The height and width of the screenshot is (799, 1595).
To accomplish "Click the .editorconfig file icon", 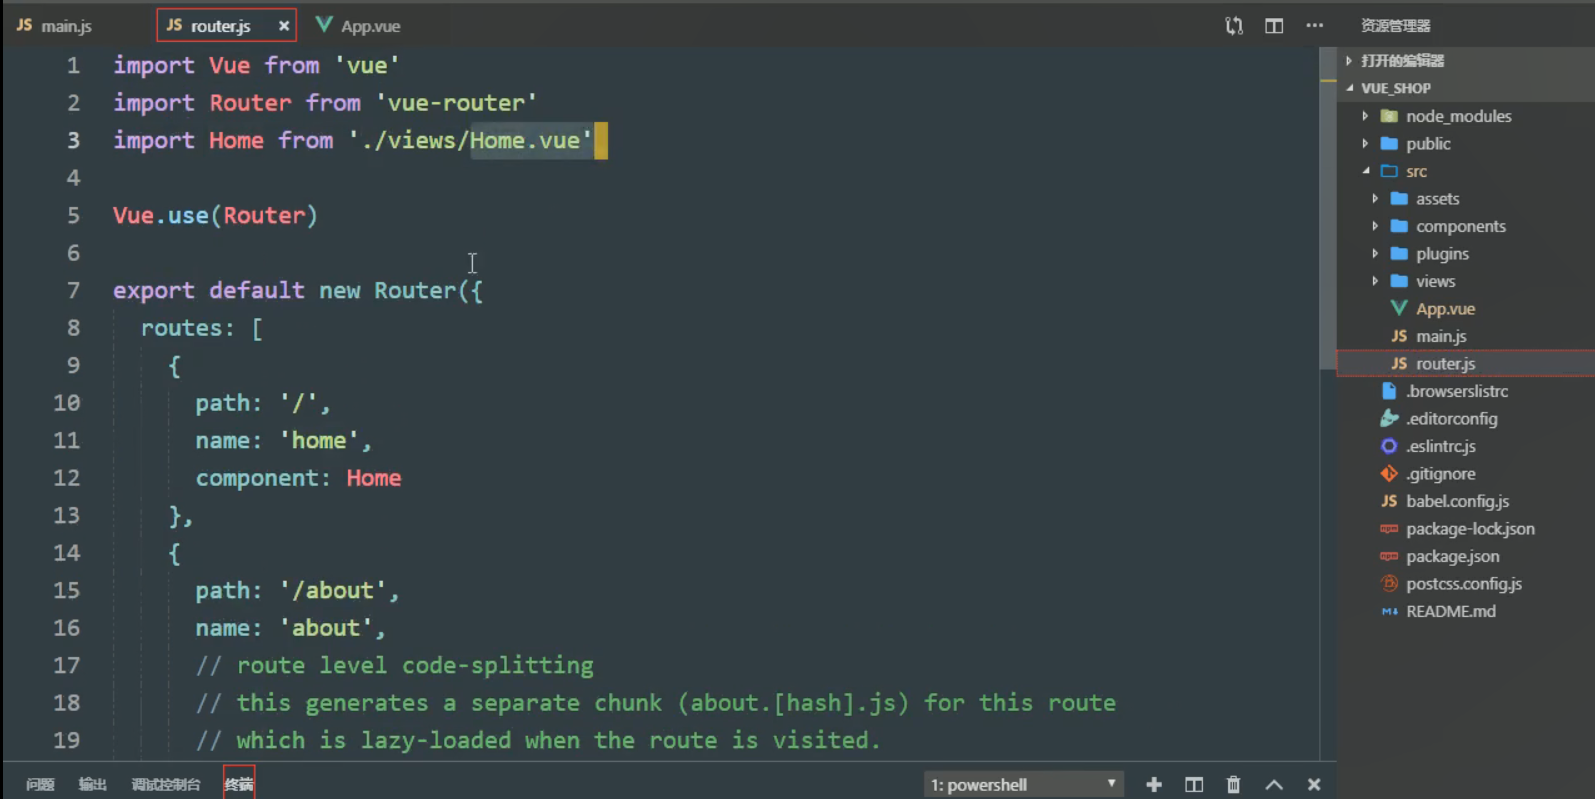I will (1389, 419).
